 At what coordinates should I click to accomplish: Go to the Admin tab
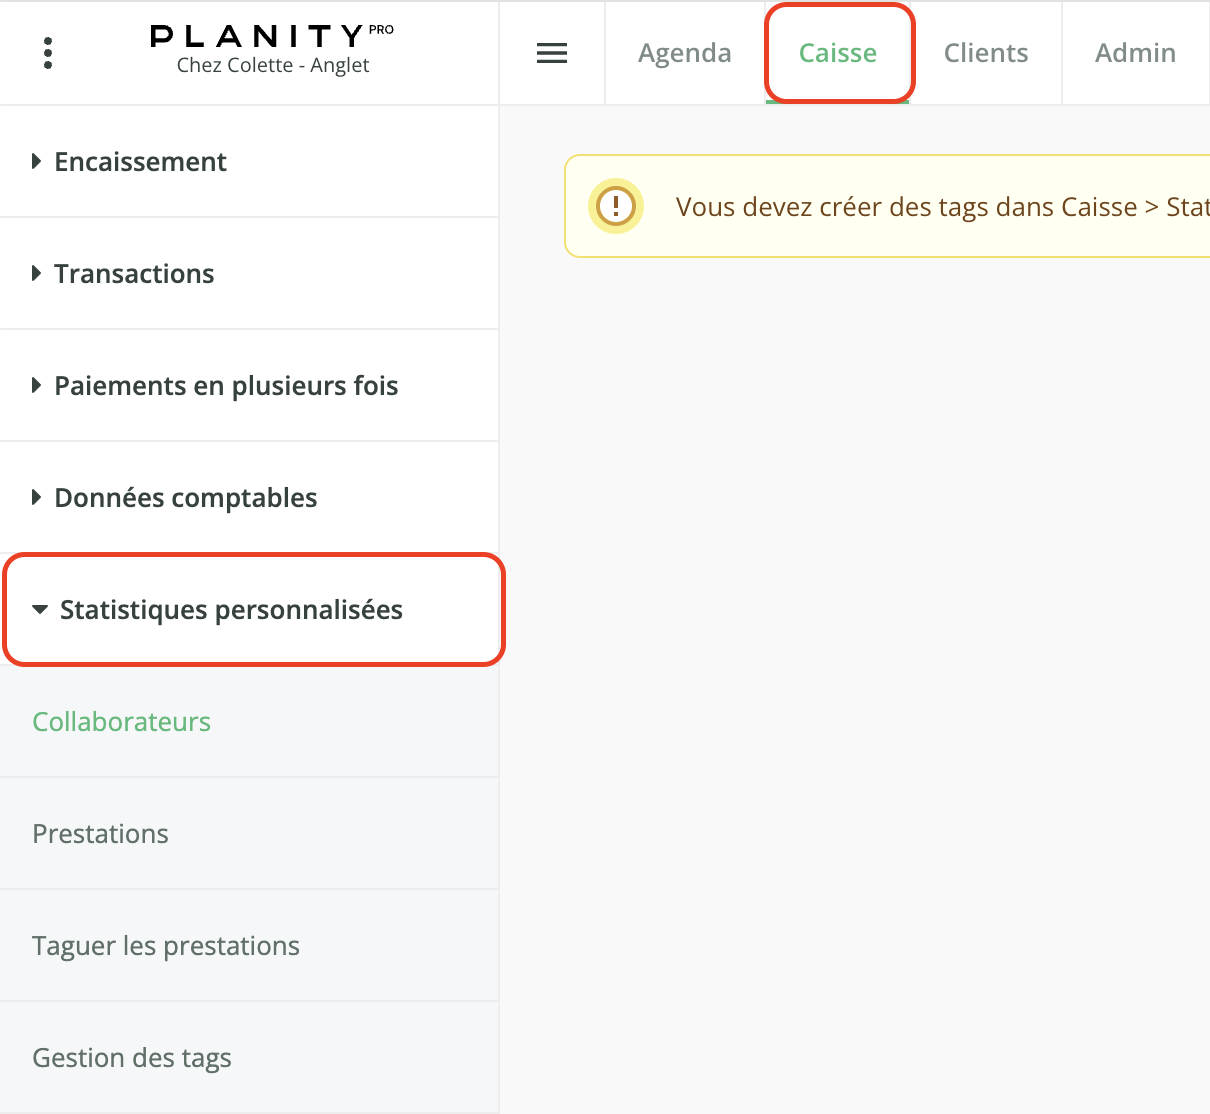coord(1135,53)
